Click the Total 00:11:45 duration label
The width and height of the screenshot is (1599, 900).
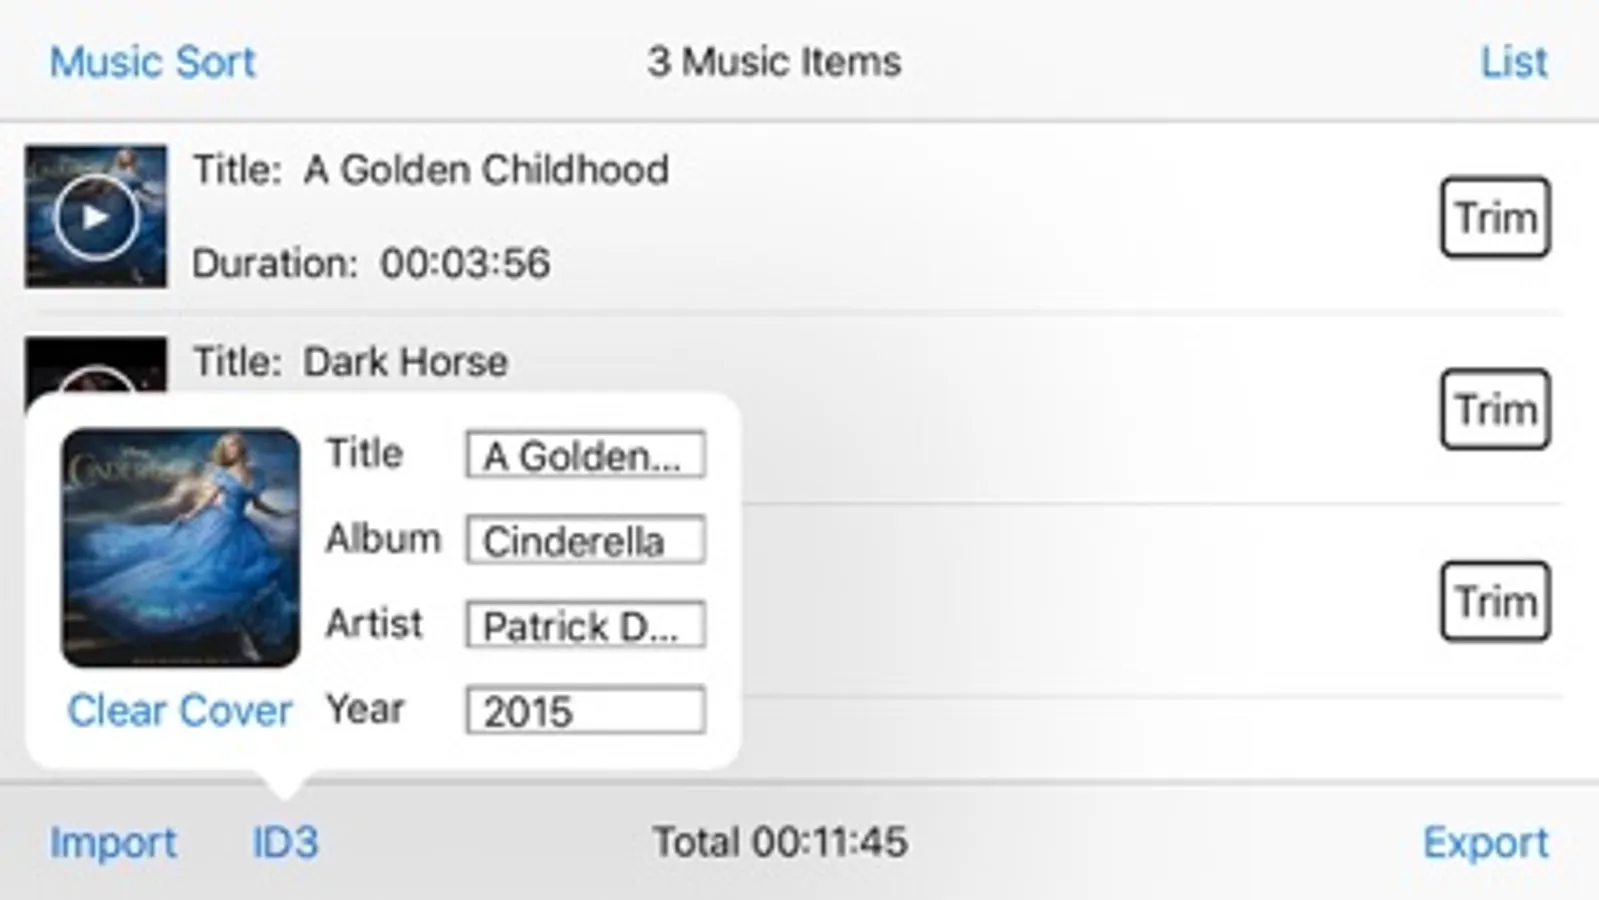pyautogui.click(x=780, y=843)
